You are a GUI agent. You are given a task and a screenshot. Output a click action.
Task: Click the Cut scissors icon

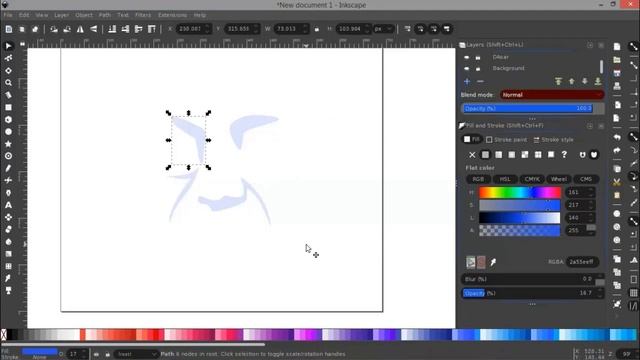coord(617,182)
